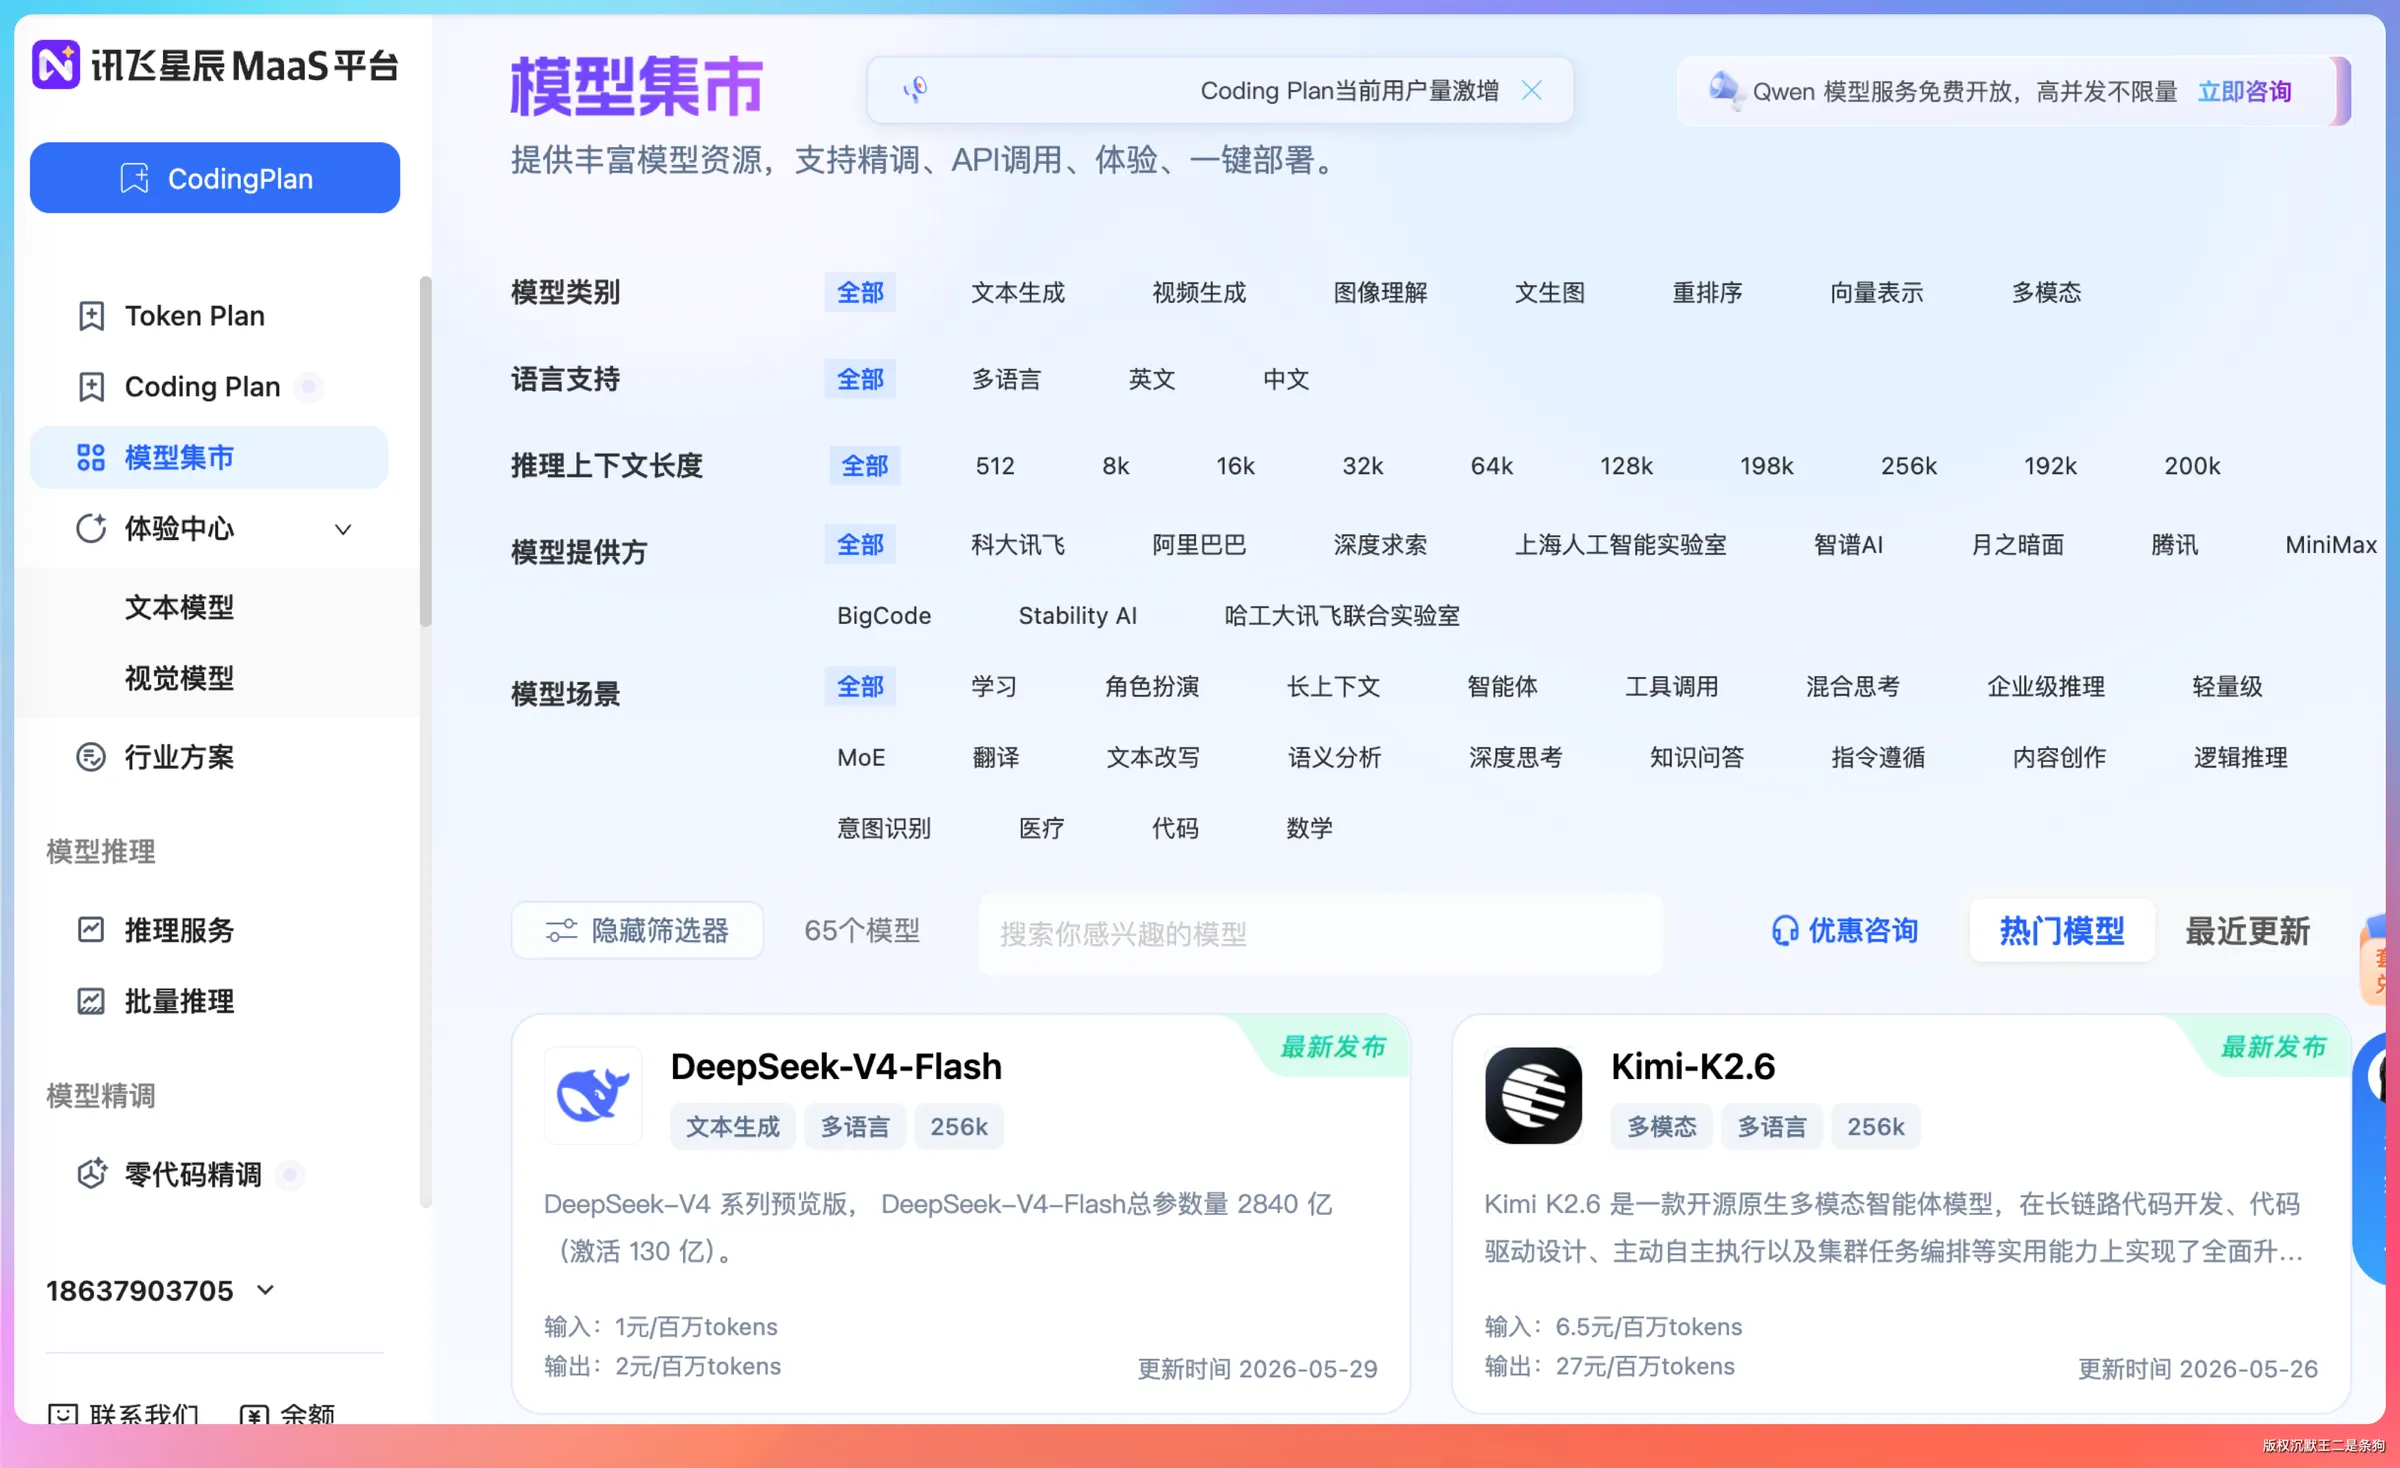Select the 128k context length filter
The height and width of the screenshot is (1468, 2400).
tap(1626, 465)
